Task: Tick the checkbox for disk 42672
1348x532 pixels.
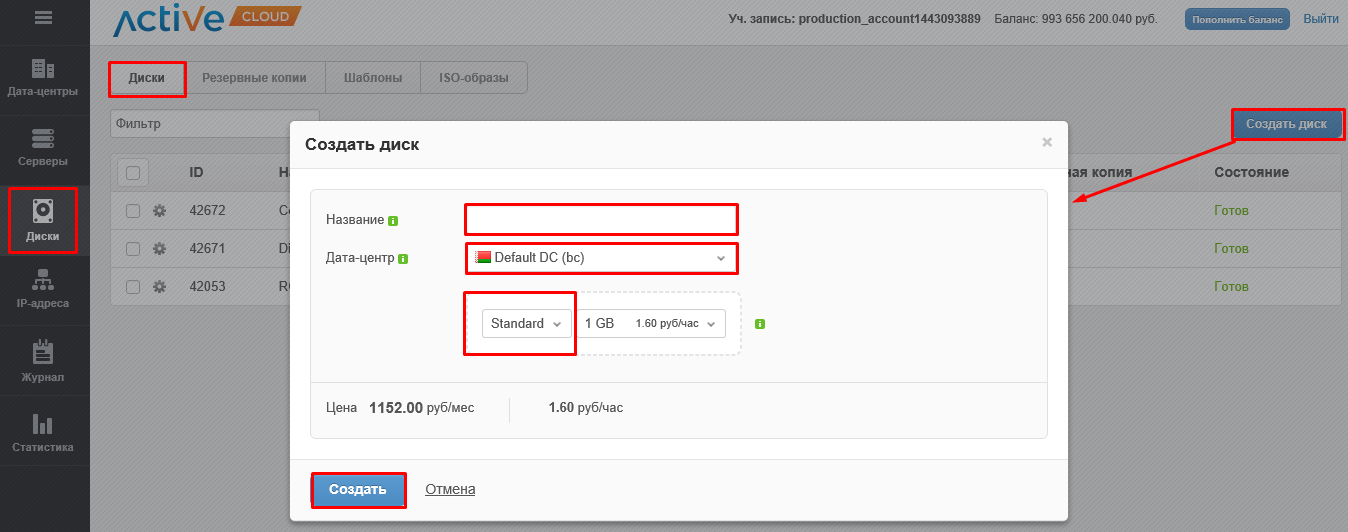Action: pyautogui.click(x=133, y=211)
